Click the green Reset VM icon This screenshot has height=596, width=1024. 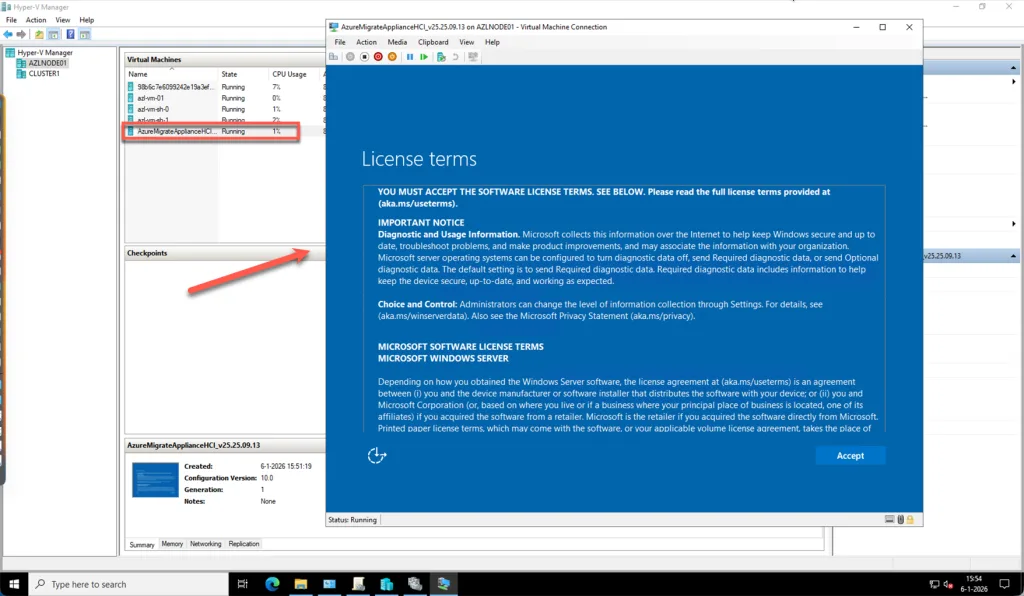[x=424, y=57]
